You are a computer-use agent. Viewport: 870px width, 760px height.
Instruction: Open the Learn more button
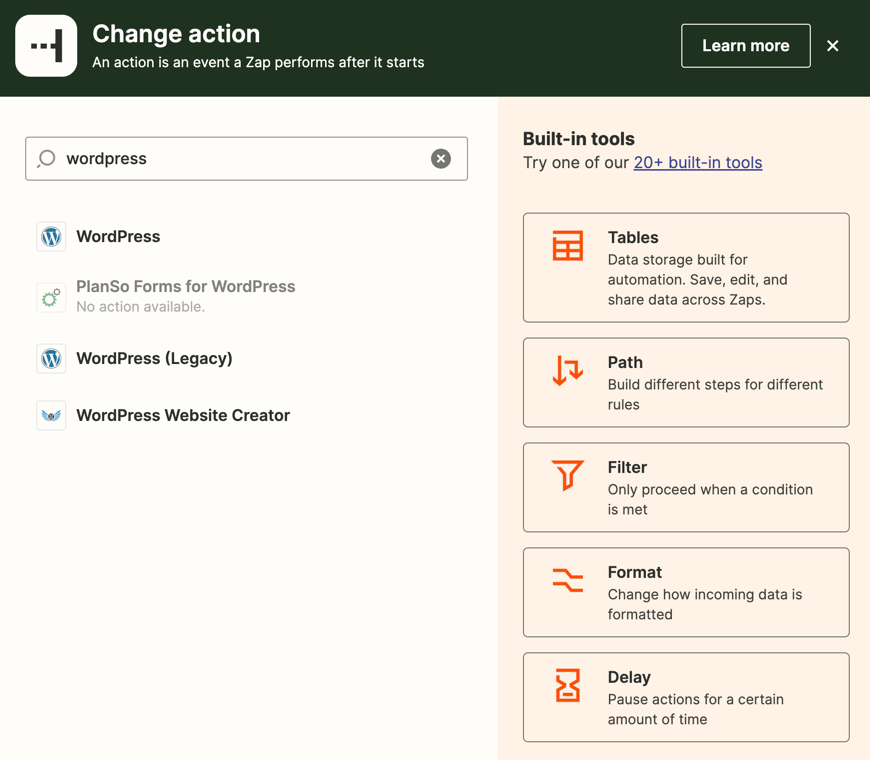click(746, 46)
